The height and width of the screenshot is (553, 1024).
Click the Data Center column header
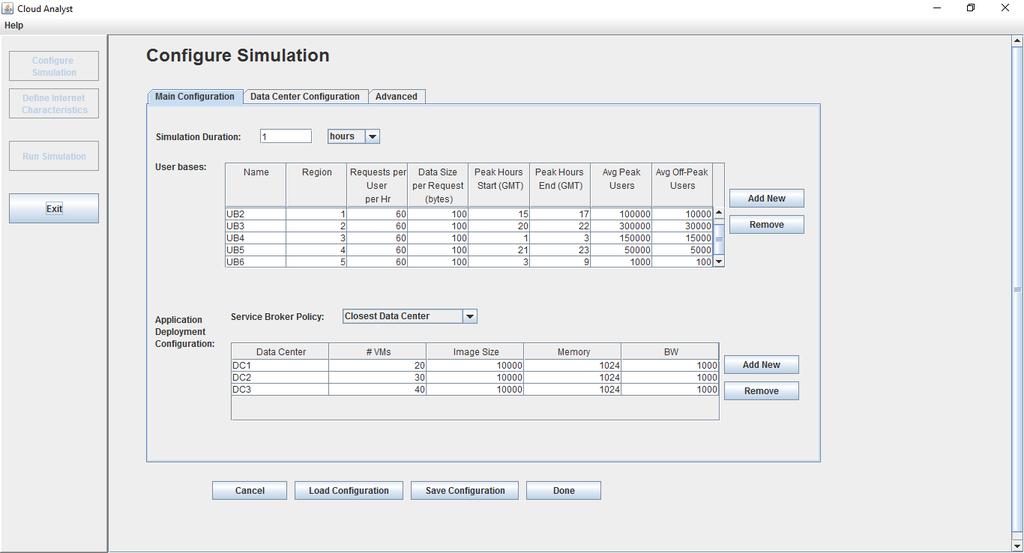280,352
